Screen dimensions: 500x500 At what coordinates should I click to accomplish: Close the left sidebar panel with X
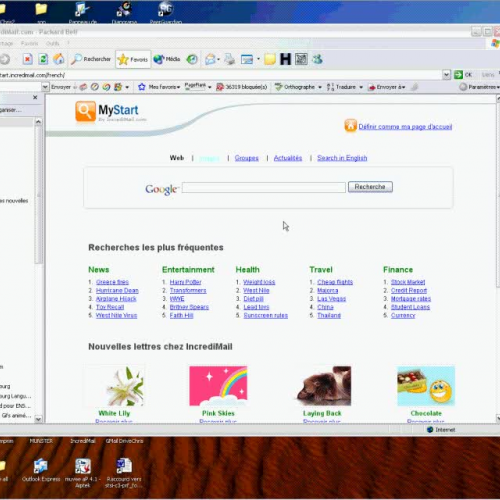pos(35,97)
